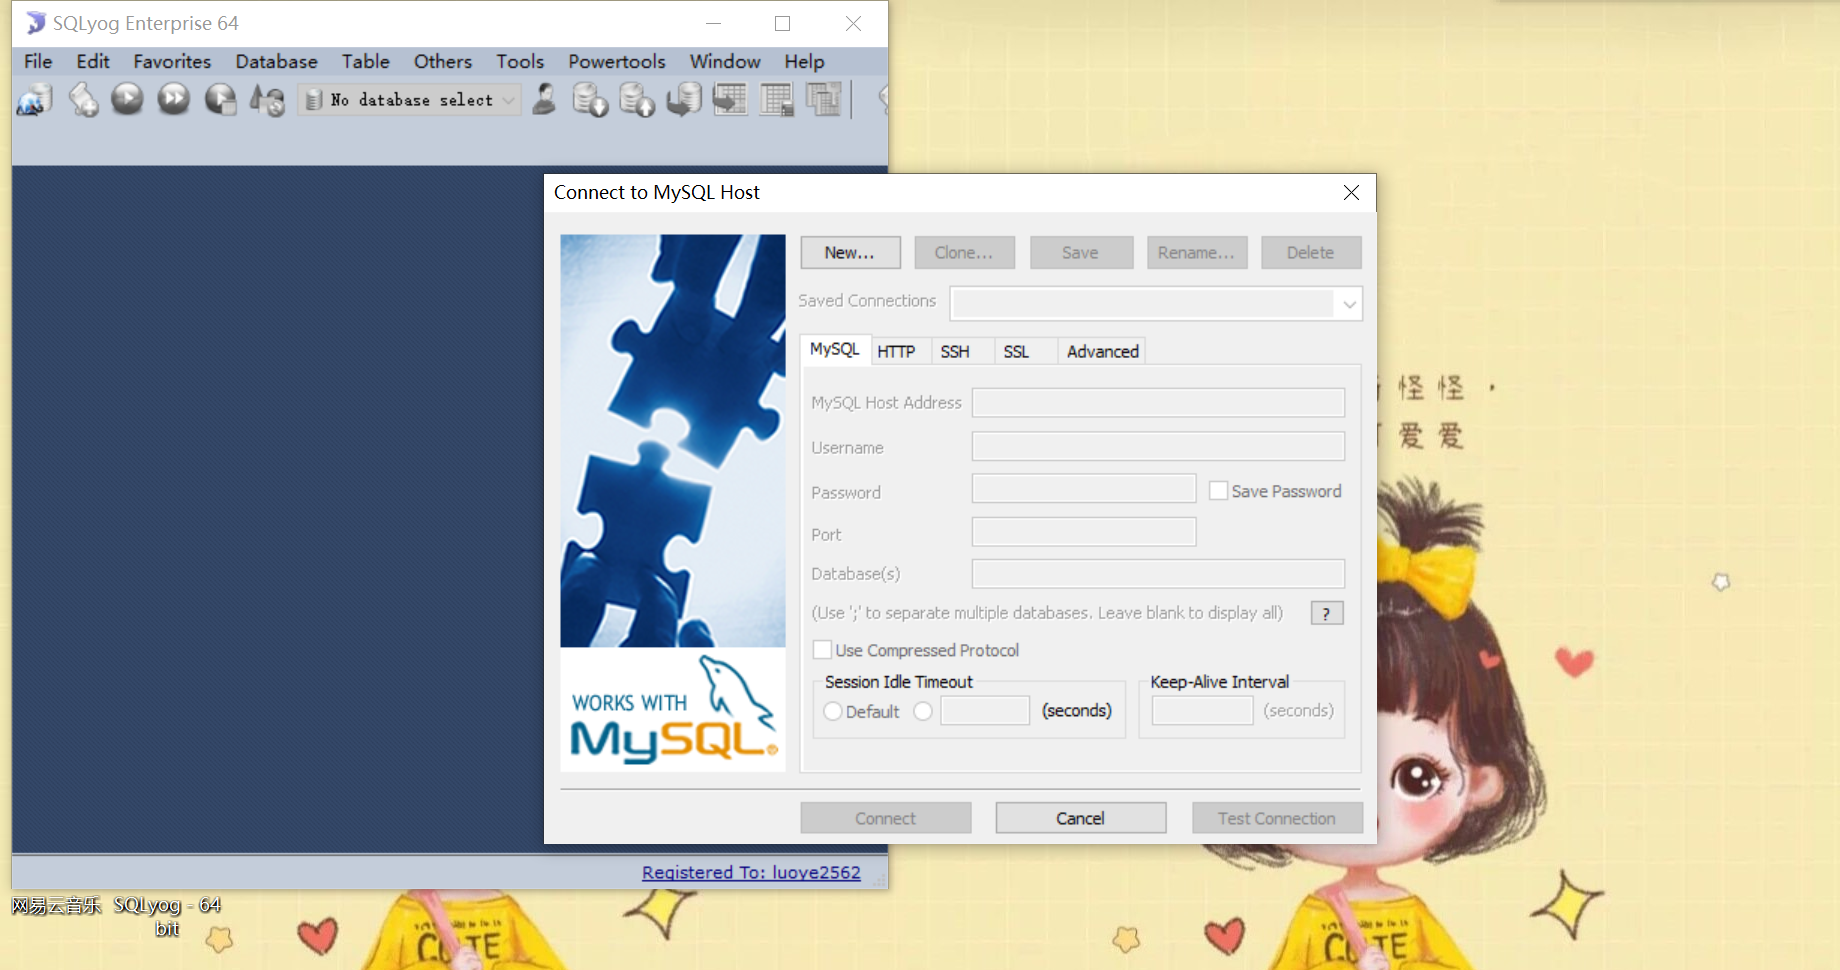
Task: Click database icon with down arrow
Action: click(590, 100)
